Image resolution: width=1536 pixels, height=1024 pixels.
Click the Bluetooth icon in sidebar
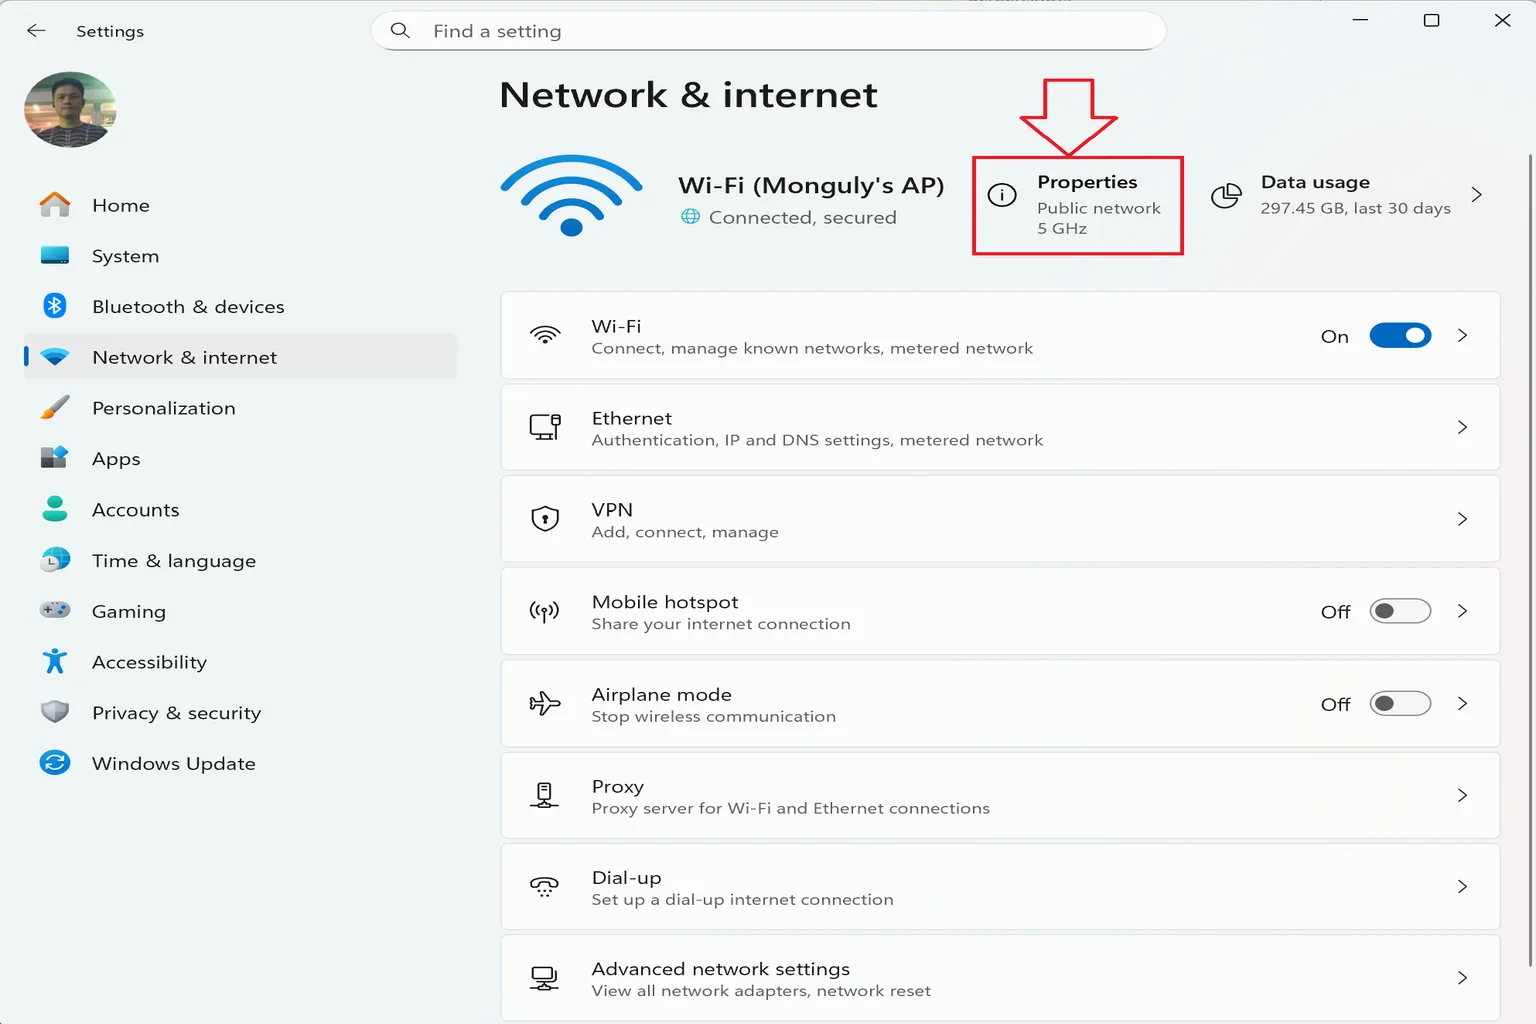coord(55,306)
